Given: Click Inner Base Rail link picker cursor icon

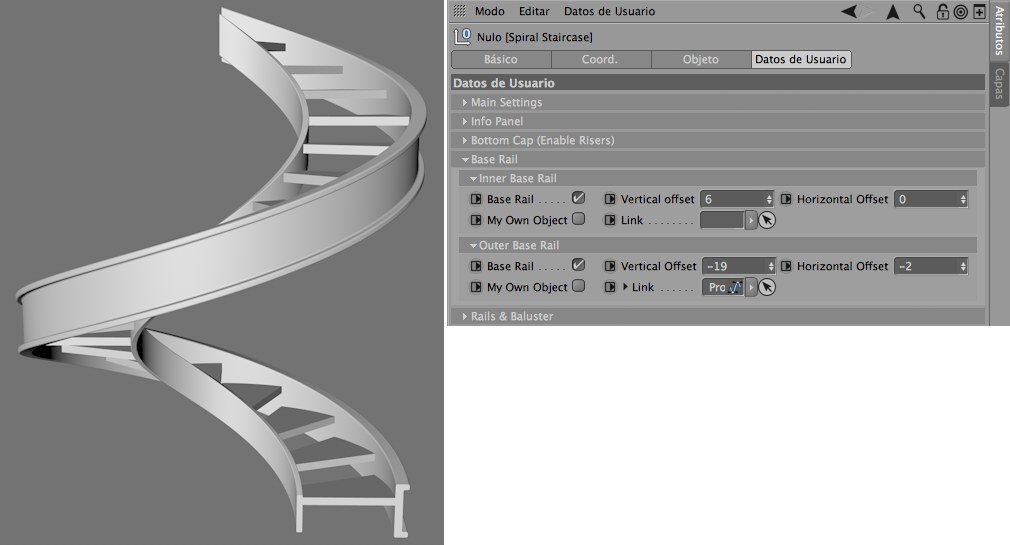Looking at the screenshot, I should pyautogui.click(x=767, y=220).
